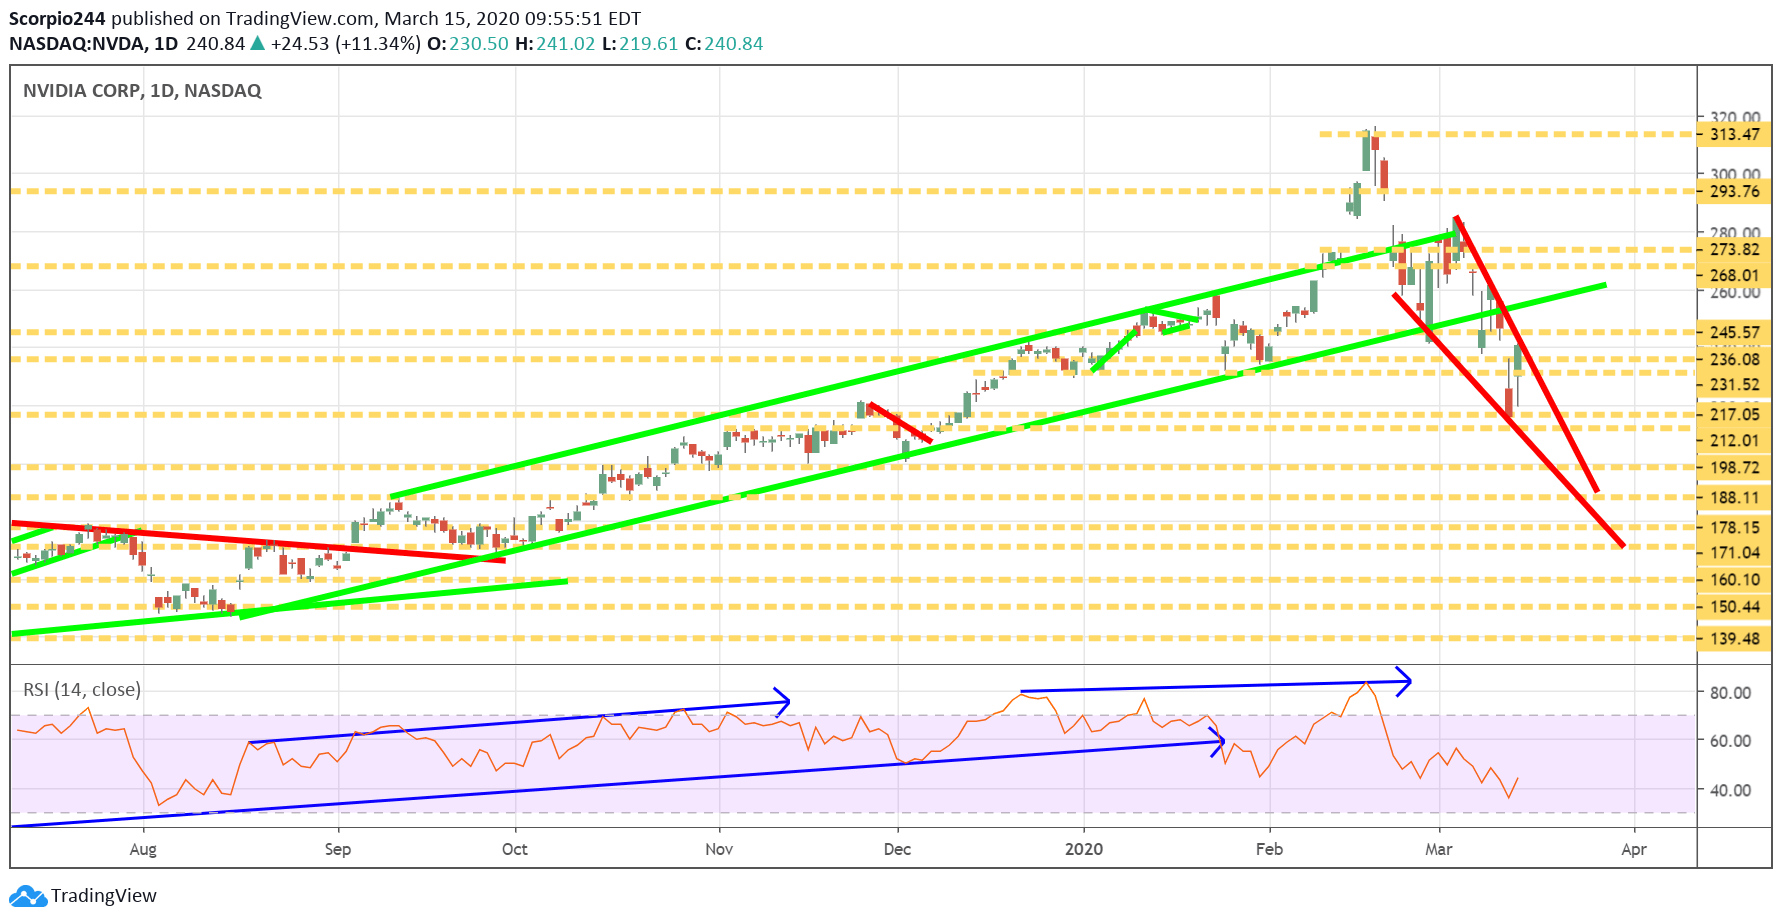Click the low price value 219.61

(x=649, y=44)
